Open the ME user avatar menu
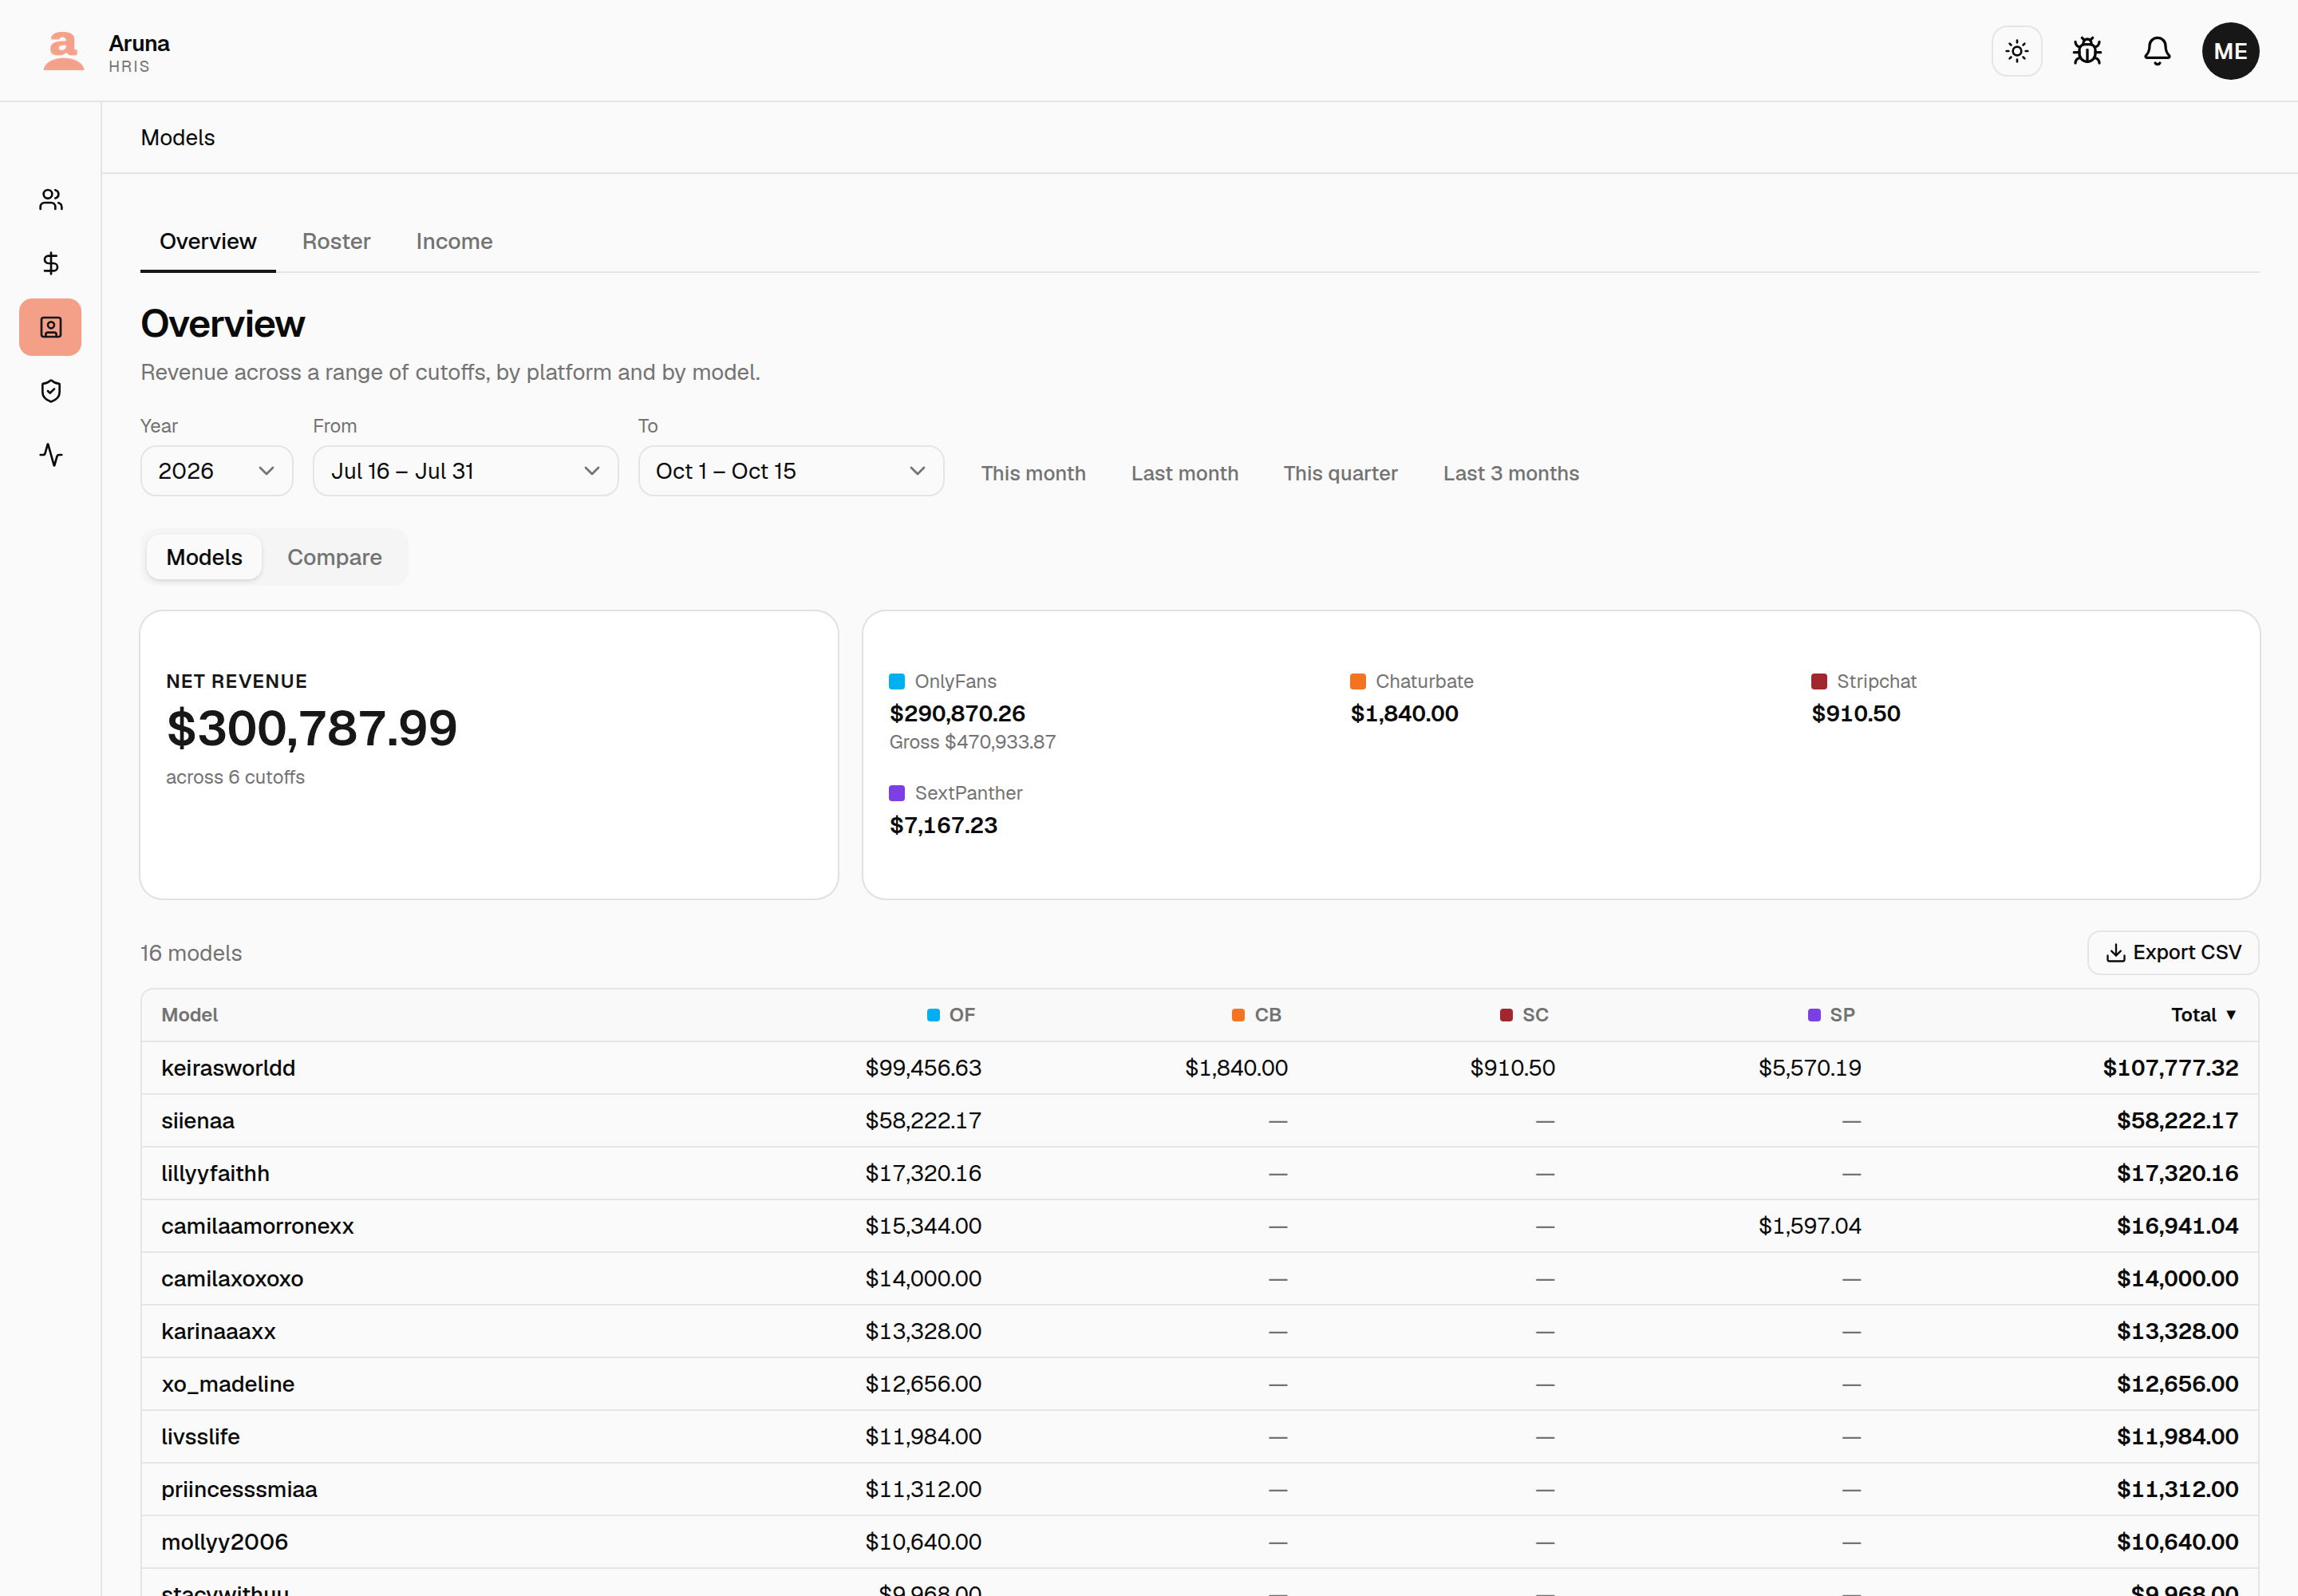The height and width of the screenshot is (1596, 2298). pos(2229,51)
